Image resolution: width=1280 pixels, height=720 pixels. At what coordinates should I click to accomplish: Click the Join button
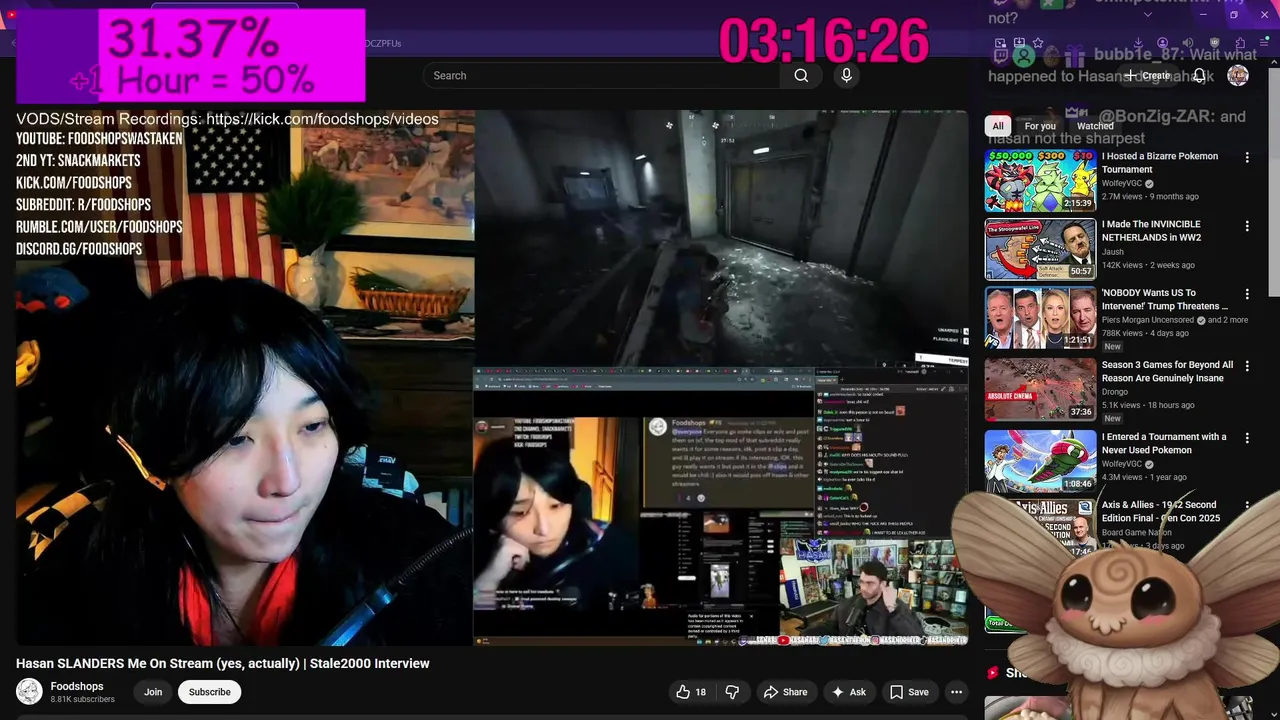point(153,692)
